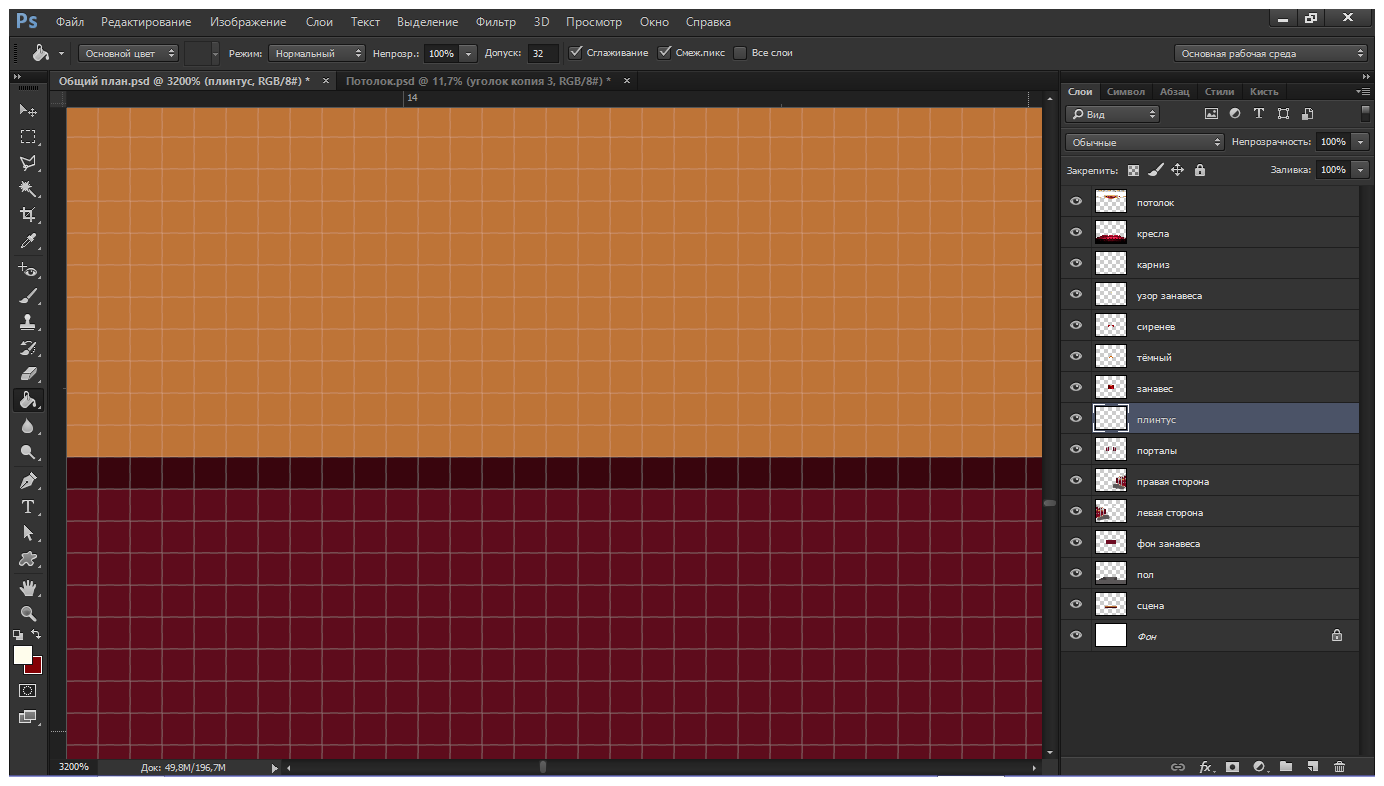Open the Layers panel flyout menu
Viewport: 1384px width, 786px height.
(1365, 91)
